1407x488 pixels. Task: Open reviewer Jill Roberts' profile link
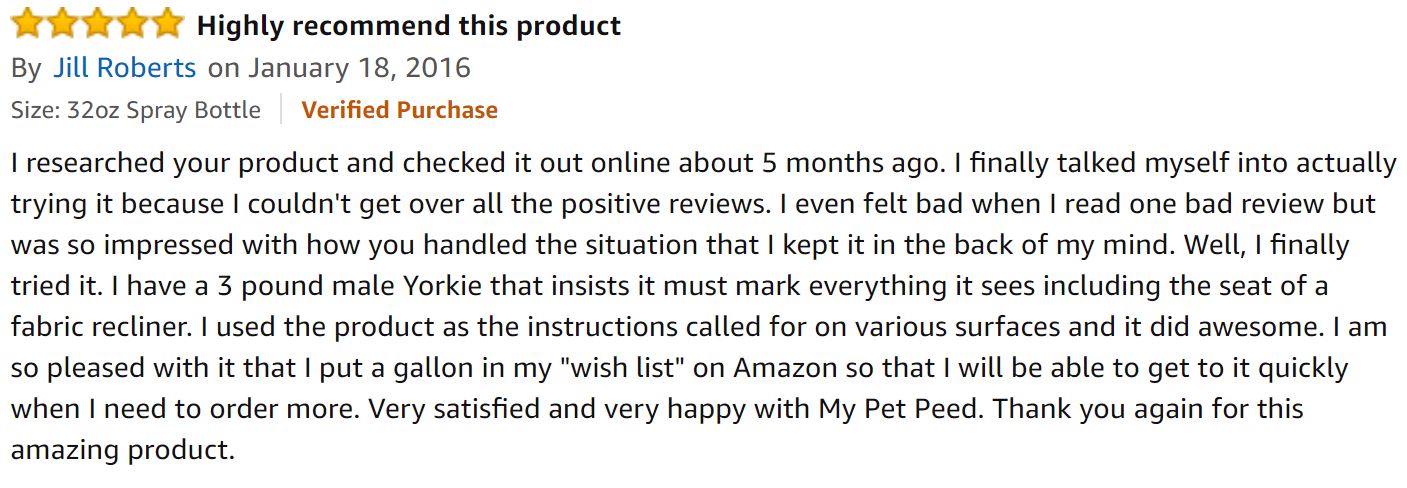[124, 68]
